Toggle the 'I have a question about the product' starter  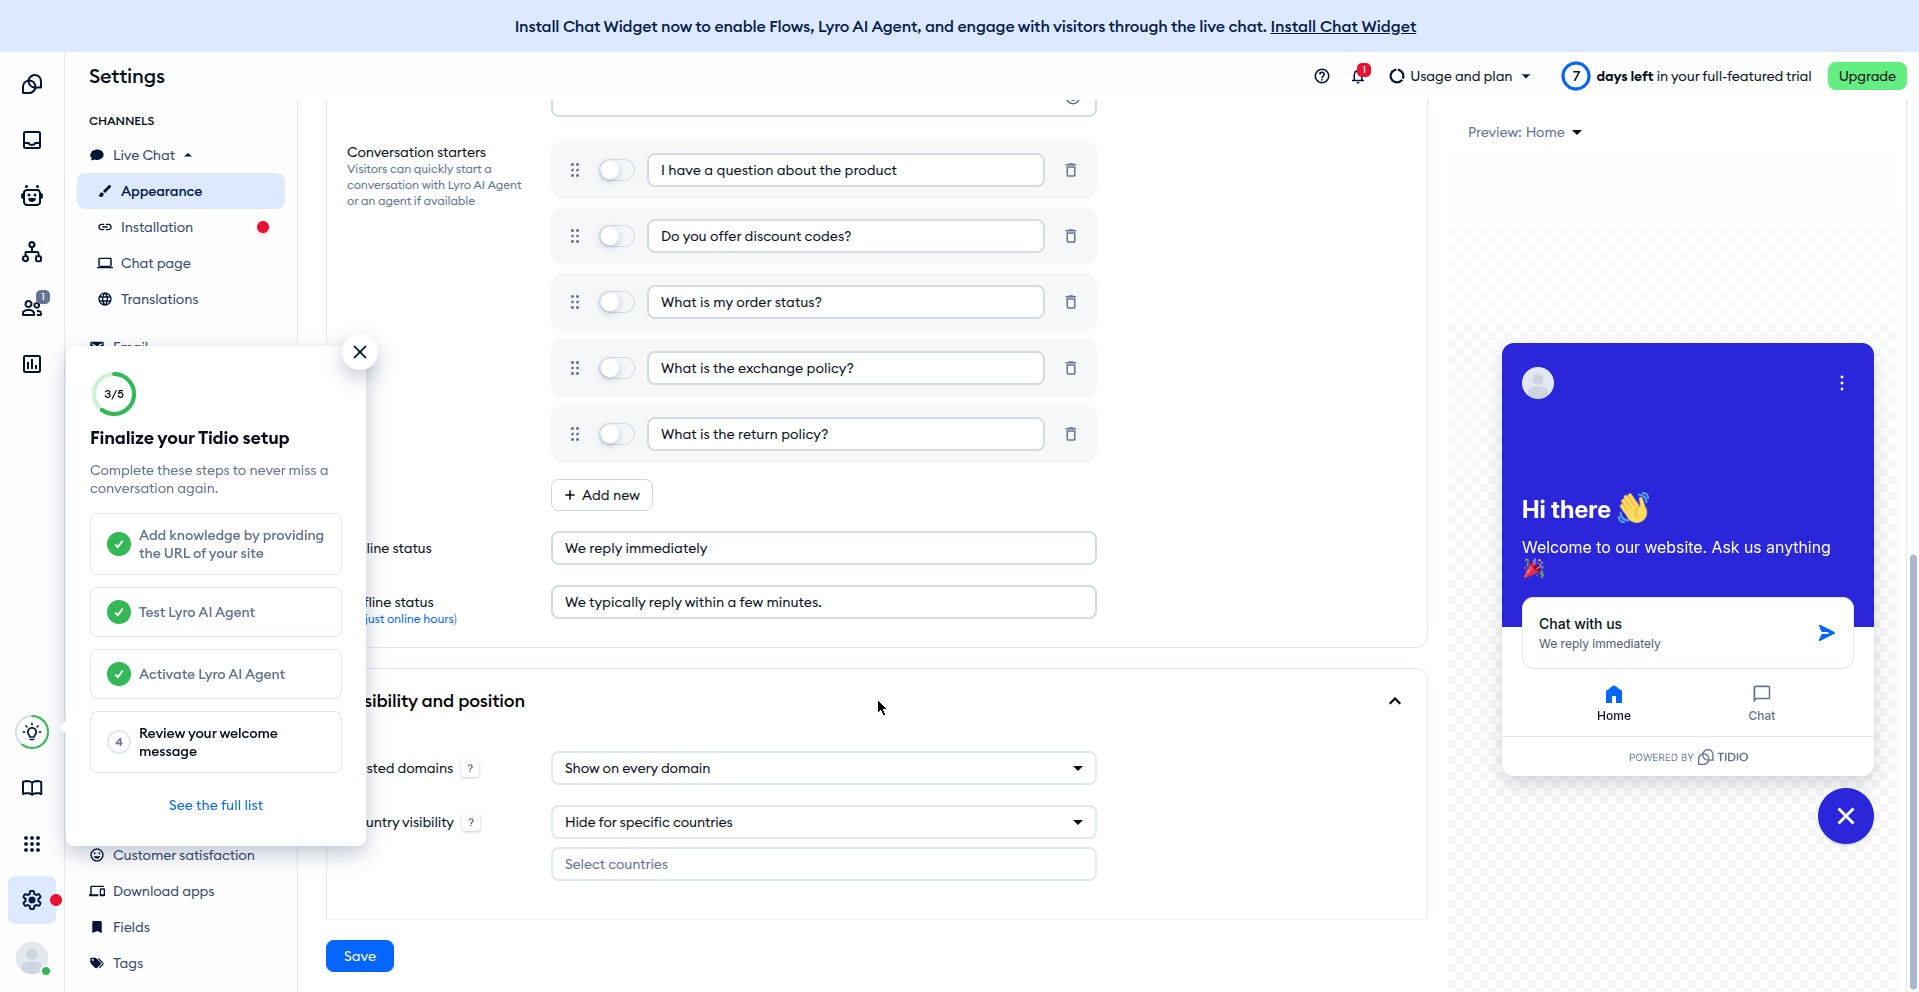[617, 170]
